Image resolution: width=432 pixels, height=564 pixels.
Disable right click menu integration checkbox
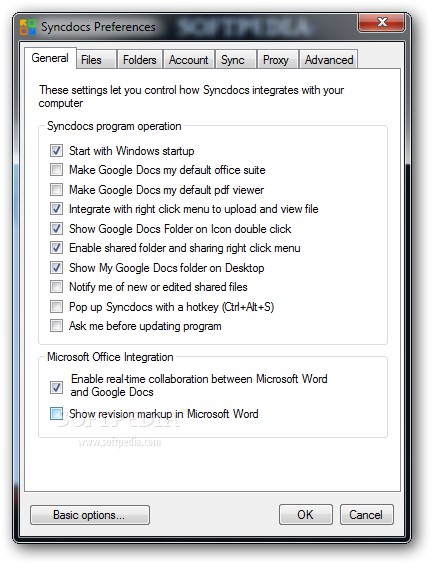point(56,209)
